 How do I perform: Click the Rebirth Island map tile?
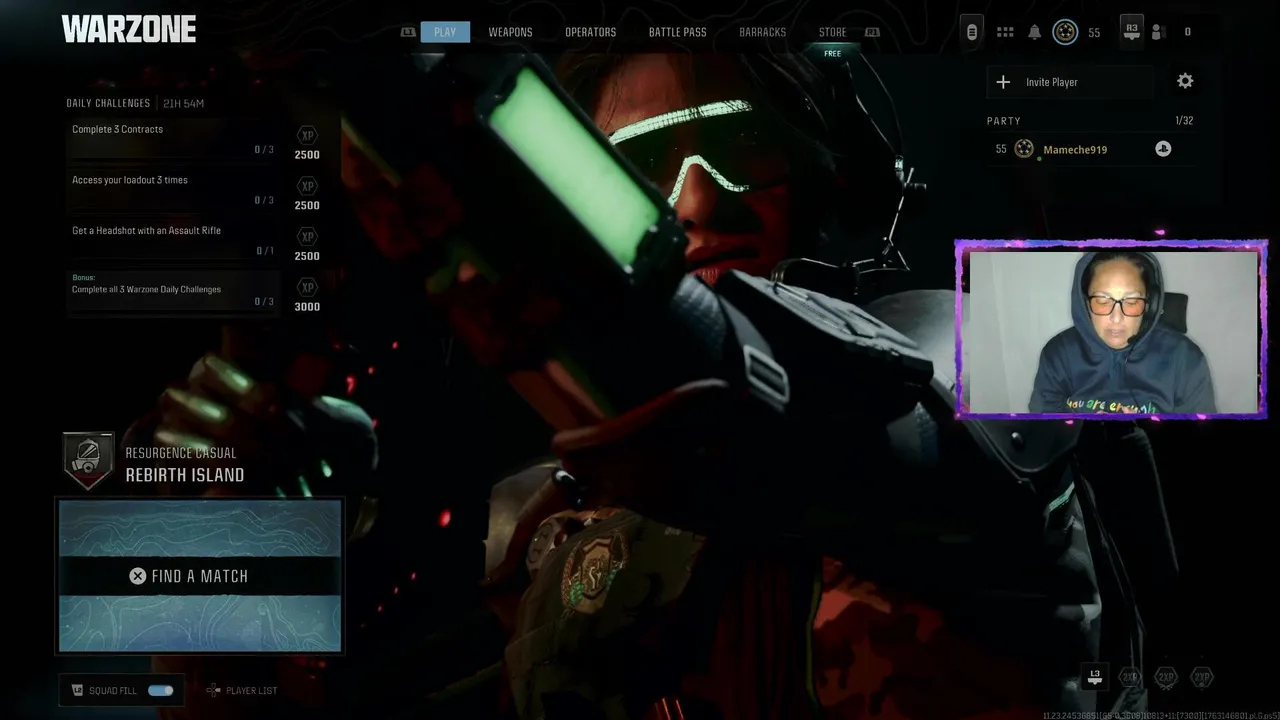click(200, 576)
